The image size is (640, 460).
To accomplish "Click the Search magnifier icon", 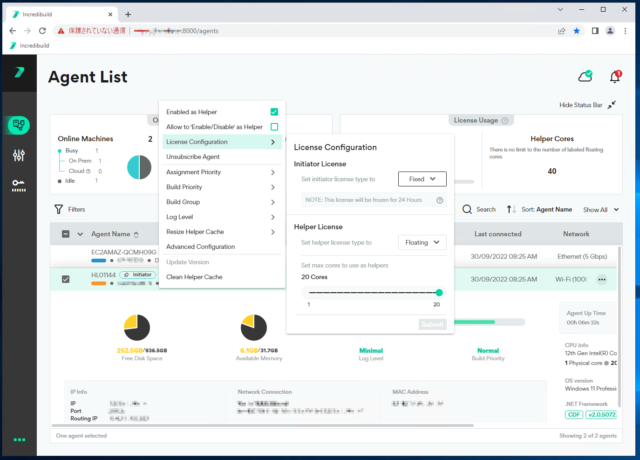I will (x=468, y=210).
